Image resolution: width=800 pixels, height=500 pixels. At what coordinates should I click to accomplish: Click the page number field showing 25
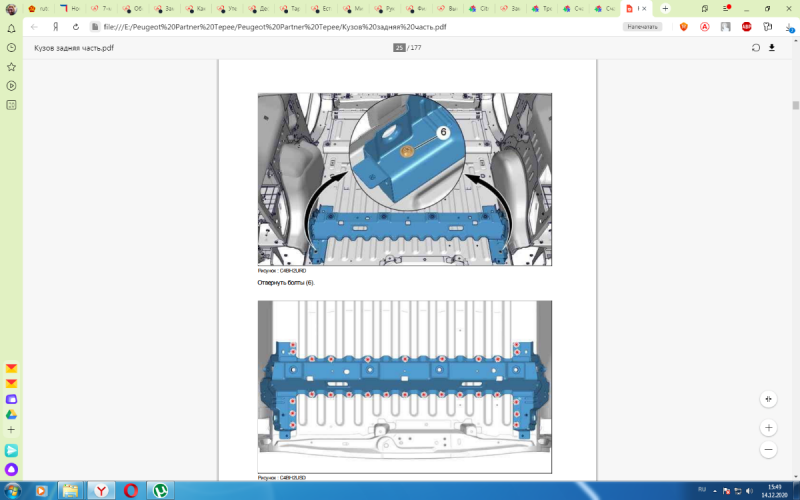coord(399,47)
